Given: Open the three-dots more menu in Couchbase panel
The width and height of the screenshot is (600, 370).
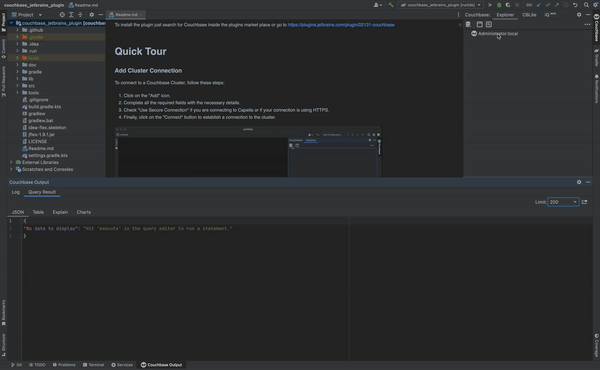Looking at the screenshot, I should (x=587, y=24).
